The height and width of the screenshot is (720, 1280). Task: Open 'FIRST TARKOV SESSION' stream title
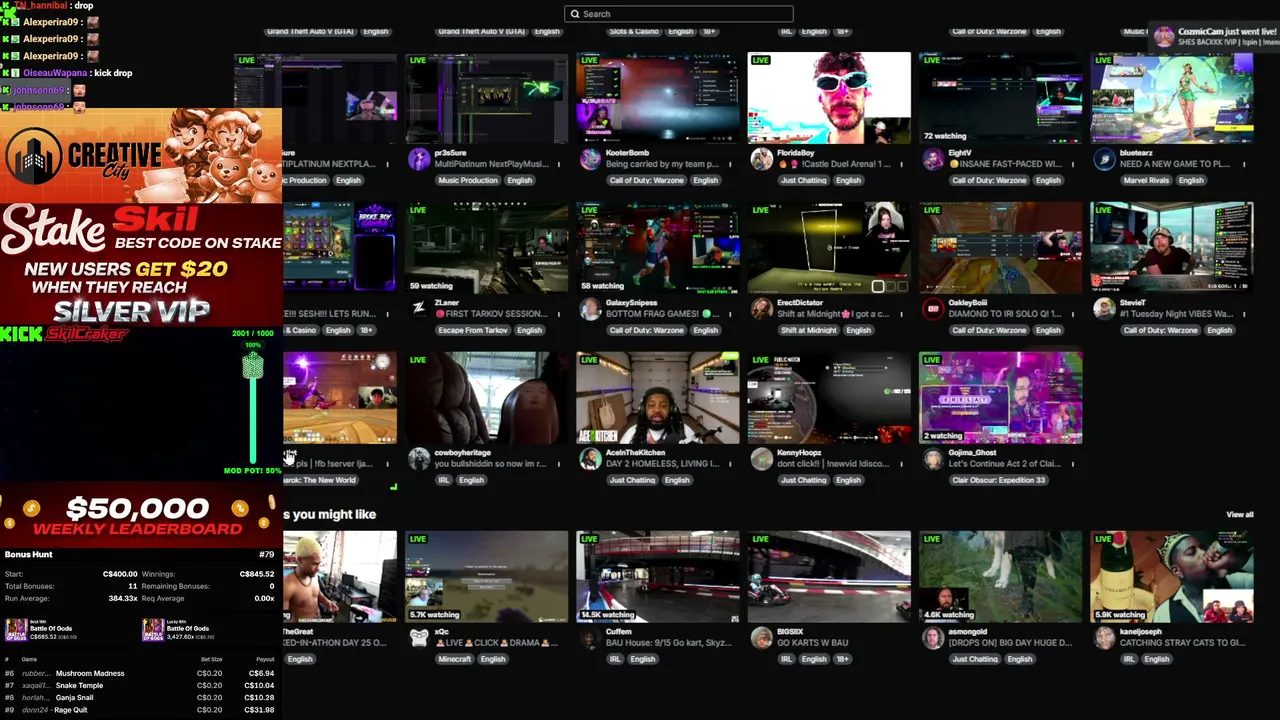(x=490, y=314)
